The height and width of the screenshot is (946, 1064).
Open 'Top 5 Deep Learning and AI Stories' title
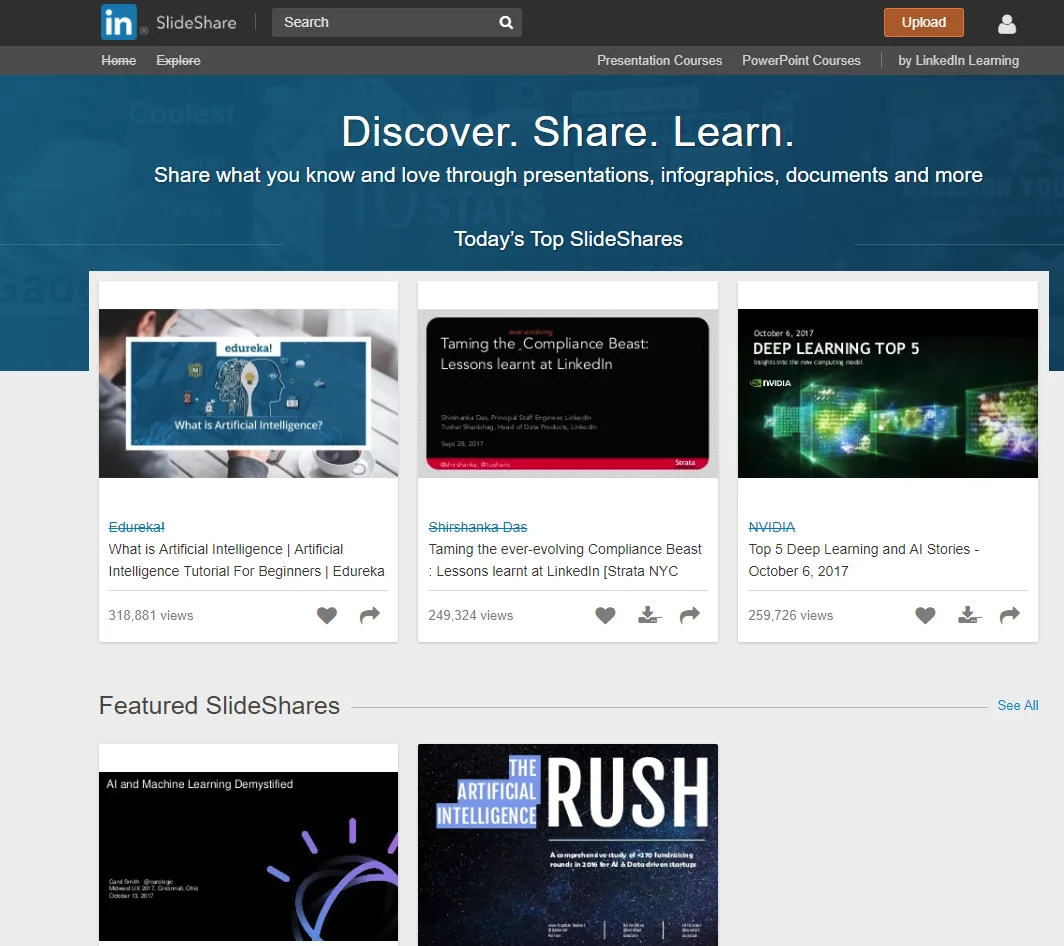point(863,560)
